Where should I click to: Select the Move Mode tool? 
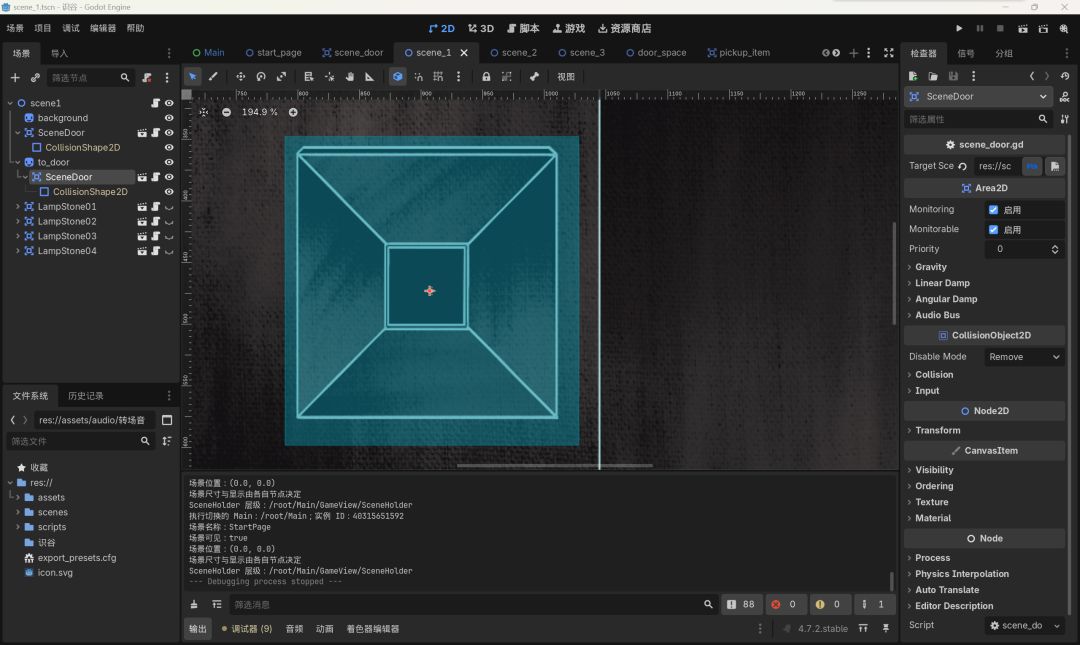point(240,76)
